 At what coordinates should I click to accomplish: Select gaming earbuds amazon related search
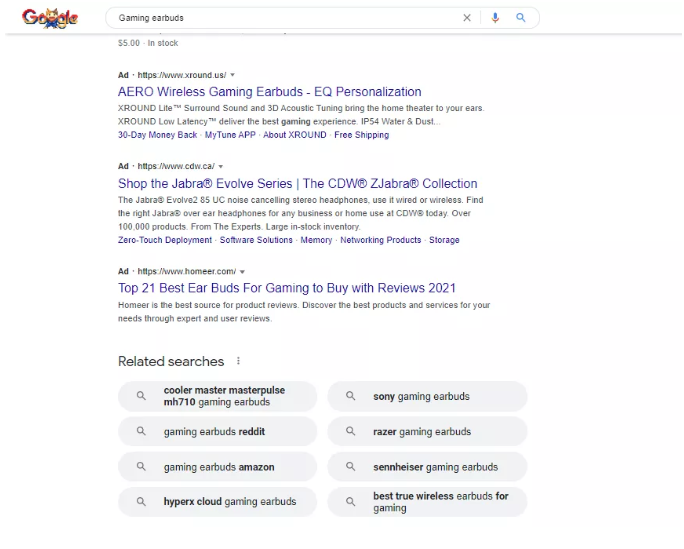(218, 467)
